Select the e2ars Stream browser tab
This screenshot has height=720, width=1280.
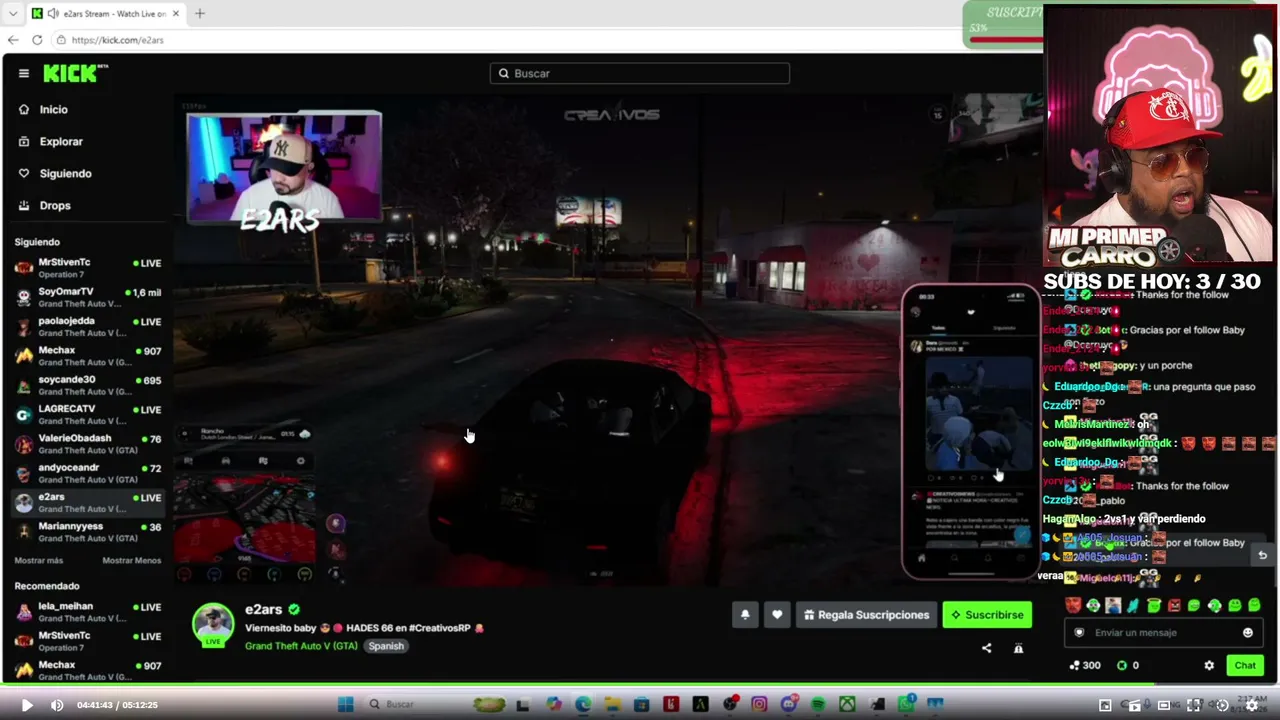point(106,13)
